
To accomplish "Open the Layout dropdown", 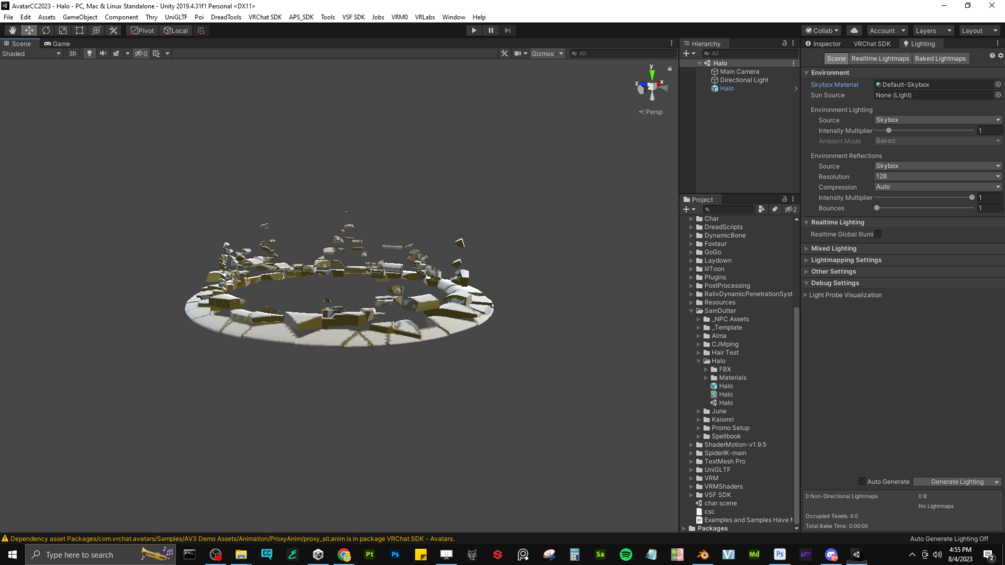I will pos(979,30).
